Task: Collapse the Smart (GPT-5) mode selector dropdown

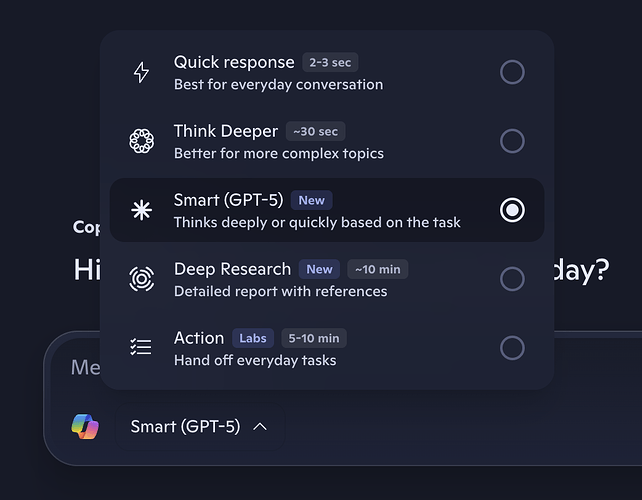Action: (x=198, y=426)
